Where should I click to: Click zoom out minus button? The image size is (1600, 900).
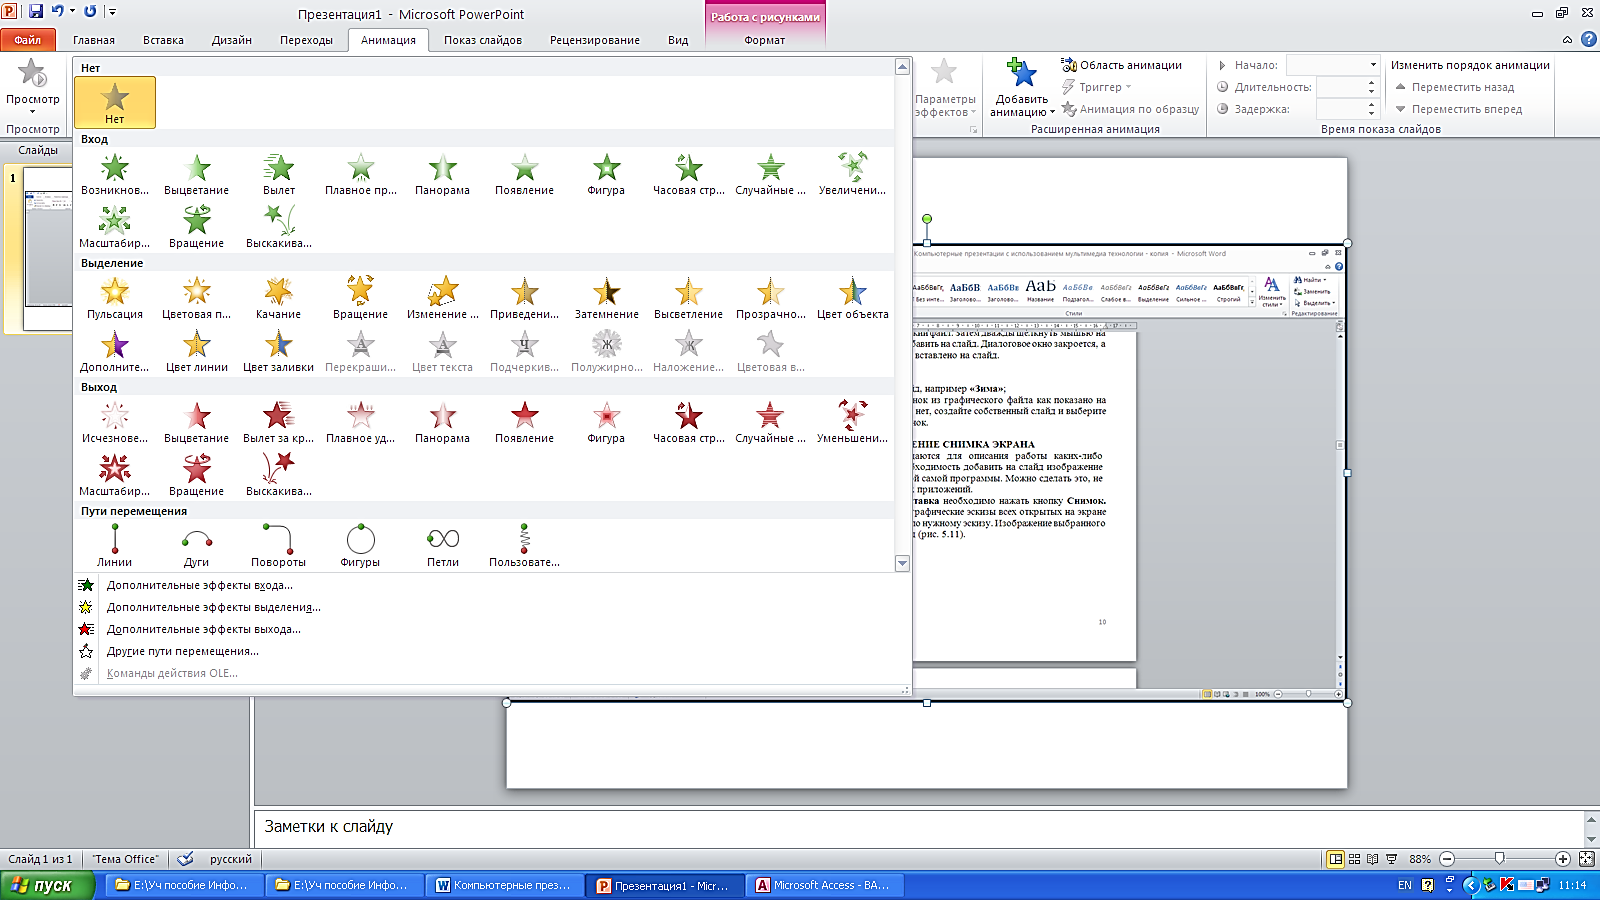tap(1447, 859)
